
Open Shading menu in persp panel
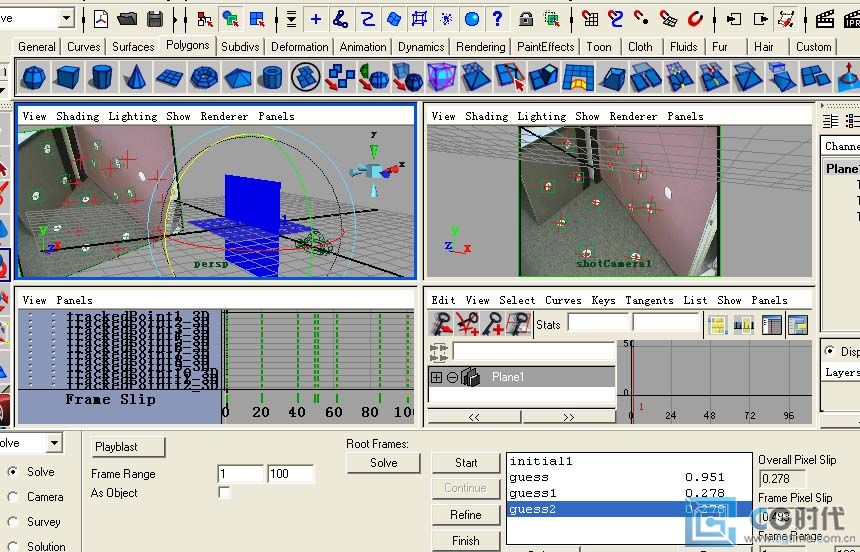point(77,116)
